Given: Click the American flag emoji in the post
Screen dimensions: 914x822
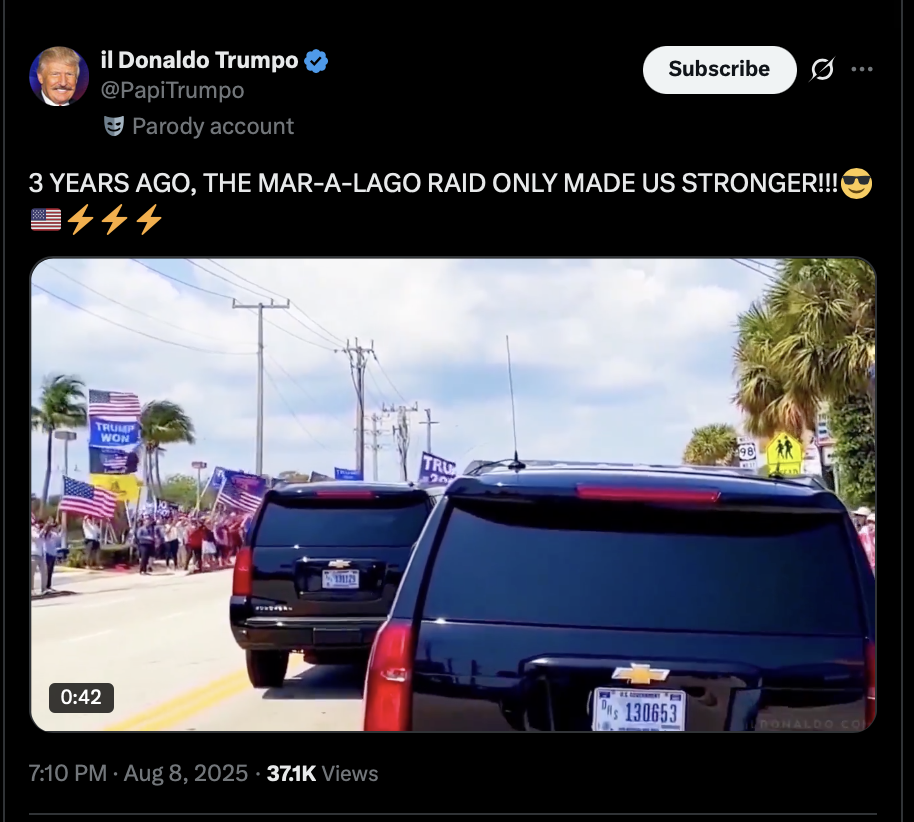Looking at the screenshot, I should [x=45, y=220].
